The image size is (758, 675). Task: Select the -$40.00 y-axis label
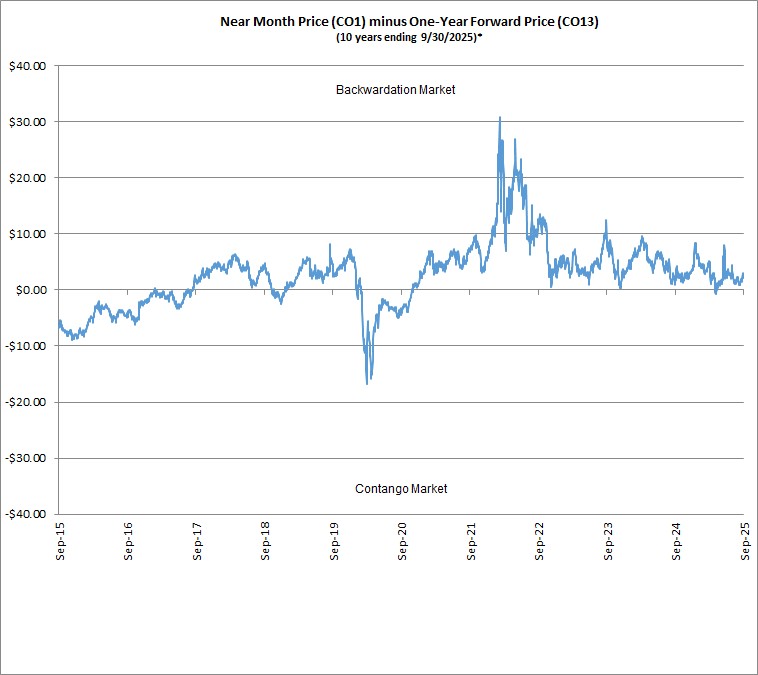[x=26, y=514]
